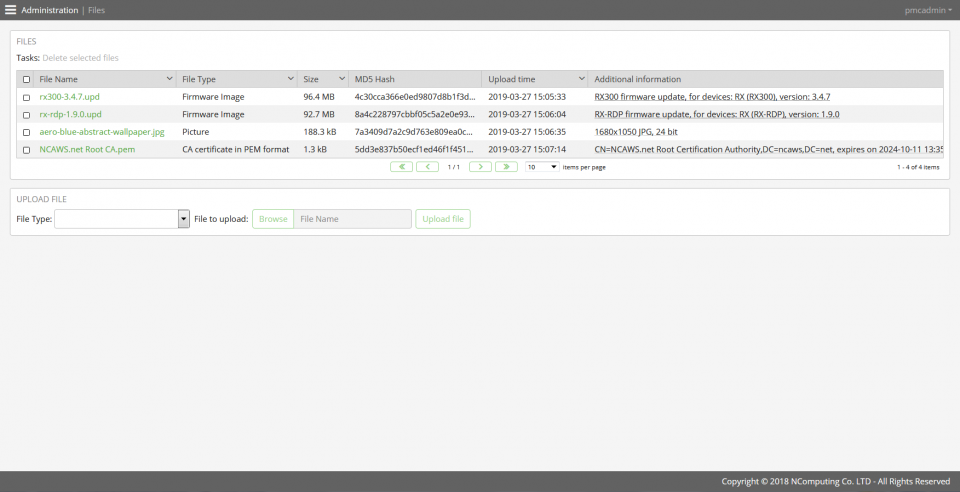Open the hamburger navigation menu
Viewport: 960px width, 492px height.
click(x=11, y=10)
